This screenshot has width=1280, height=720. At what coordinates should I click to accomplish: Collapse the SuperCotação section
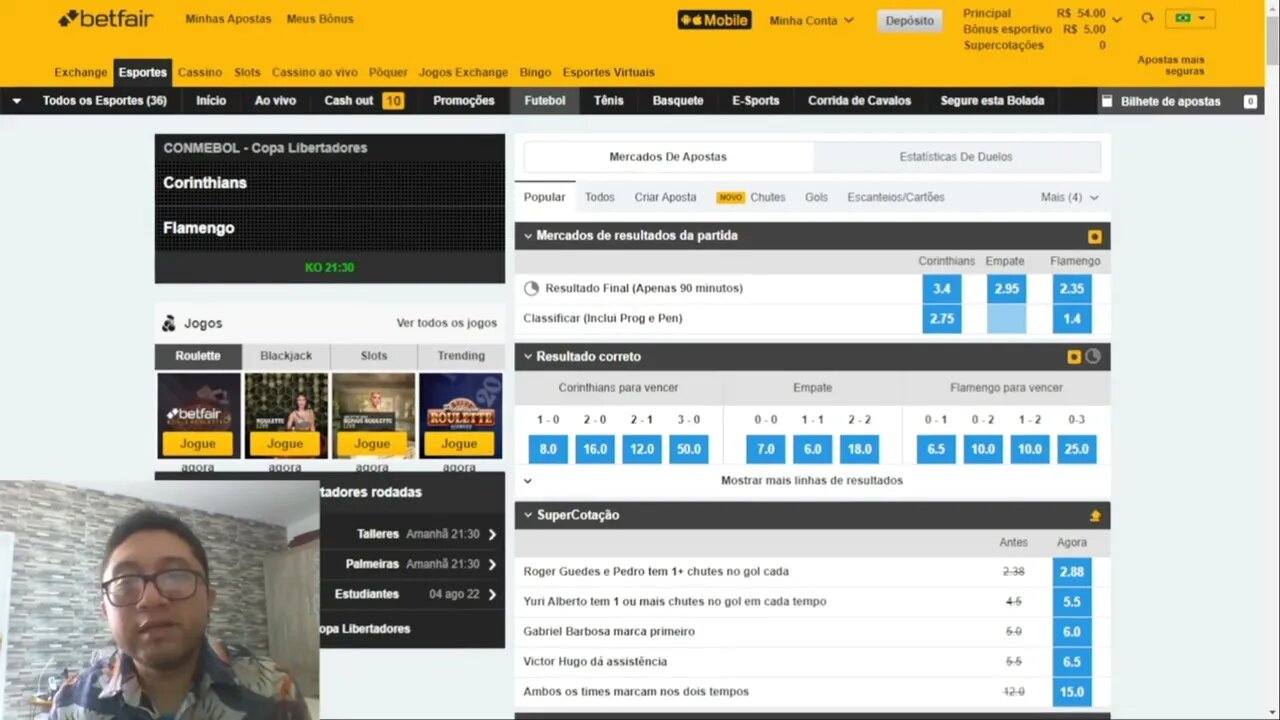point(528,515)
